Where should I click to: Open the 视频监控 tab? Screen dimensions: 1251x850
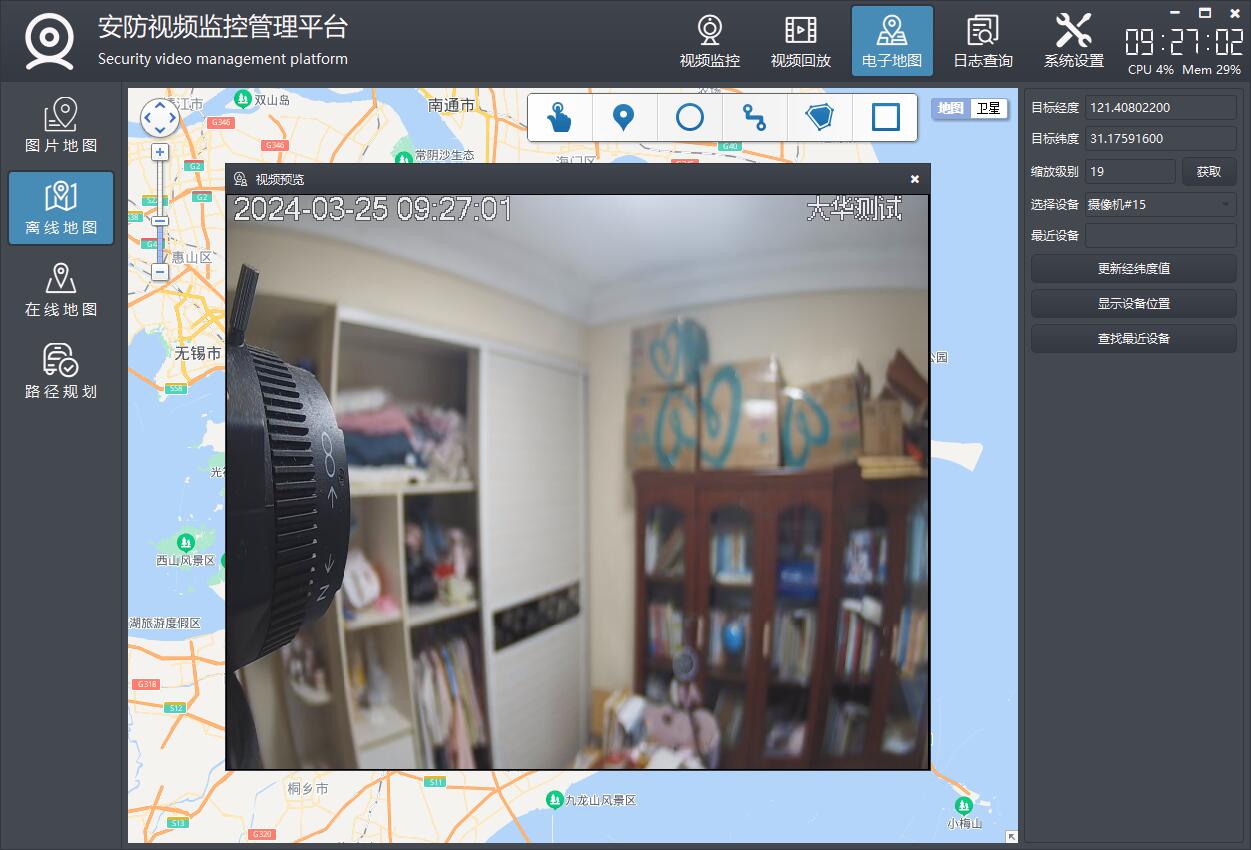tap(710, 42)
